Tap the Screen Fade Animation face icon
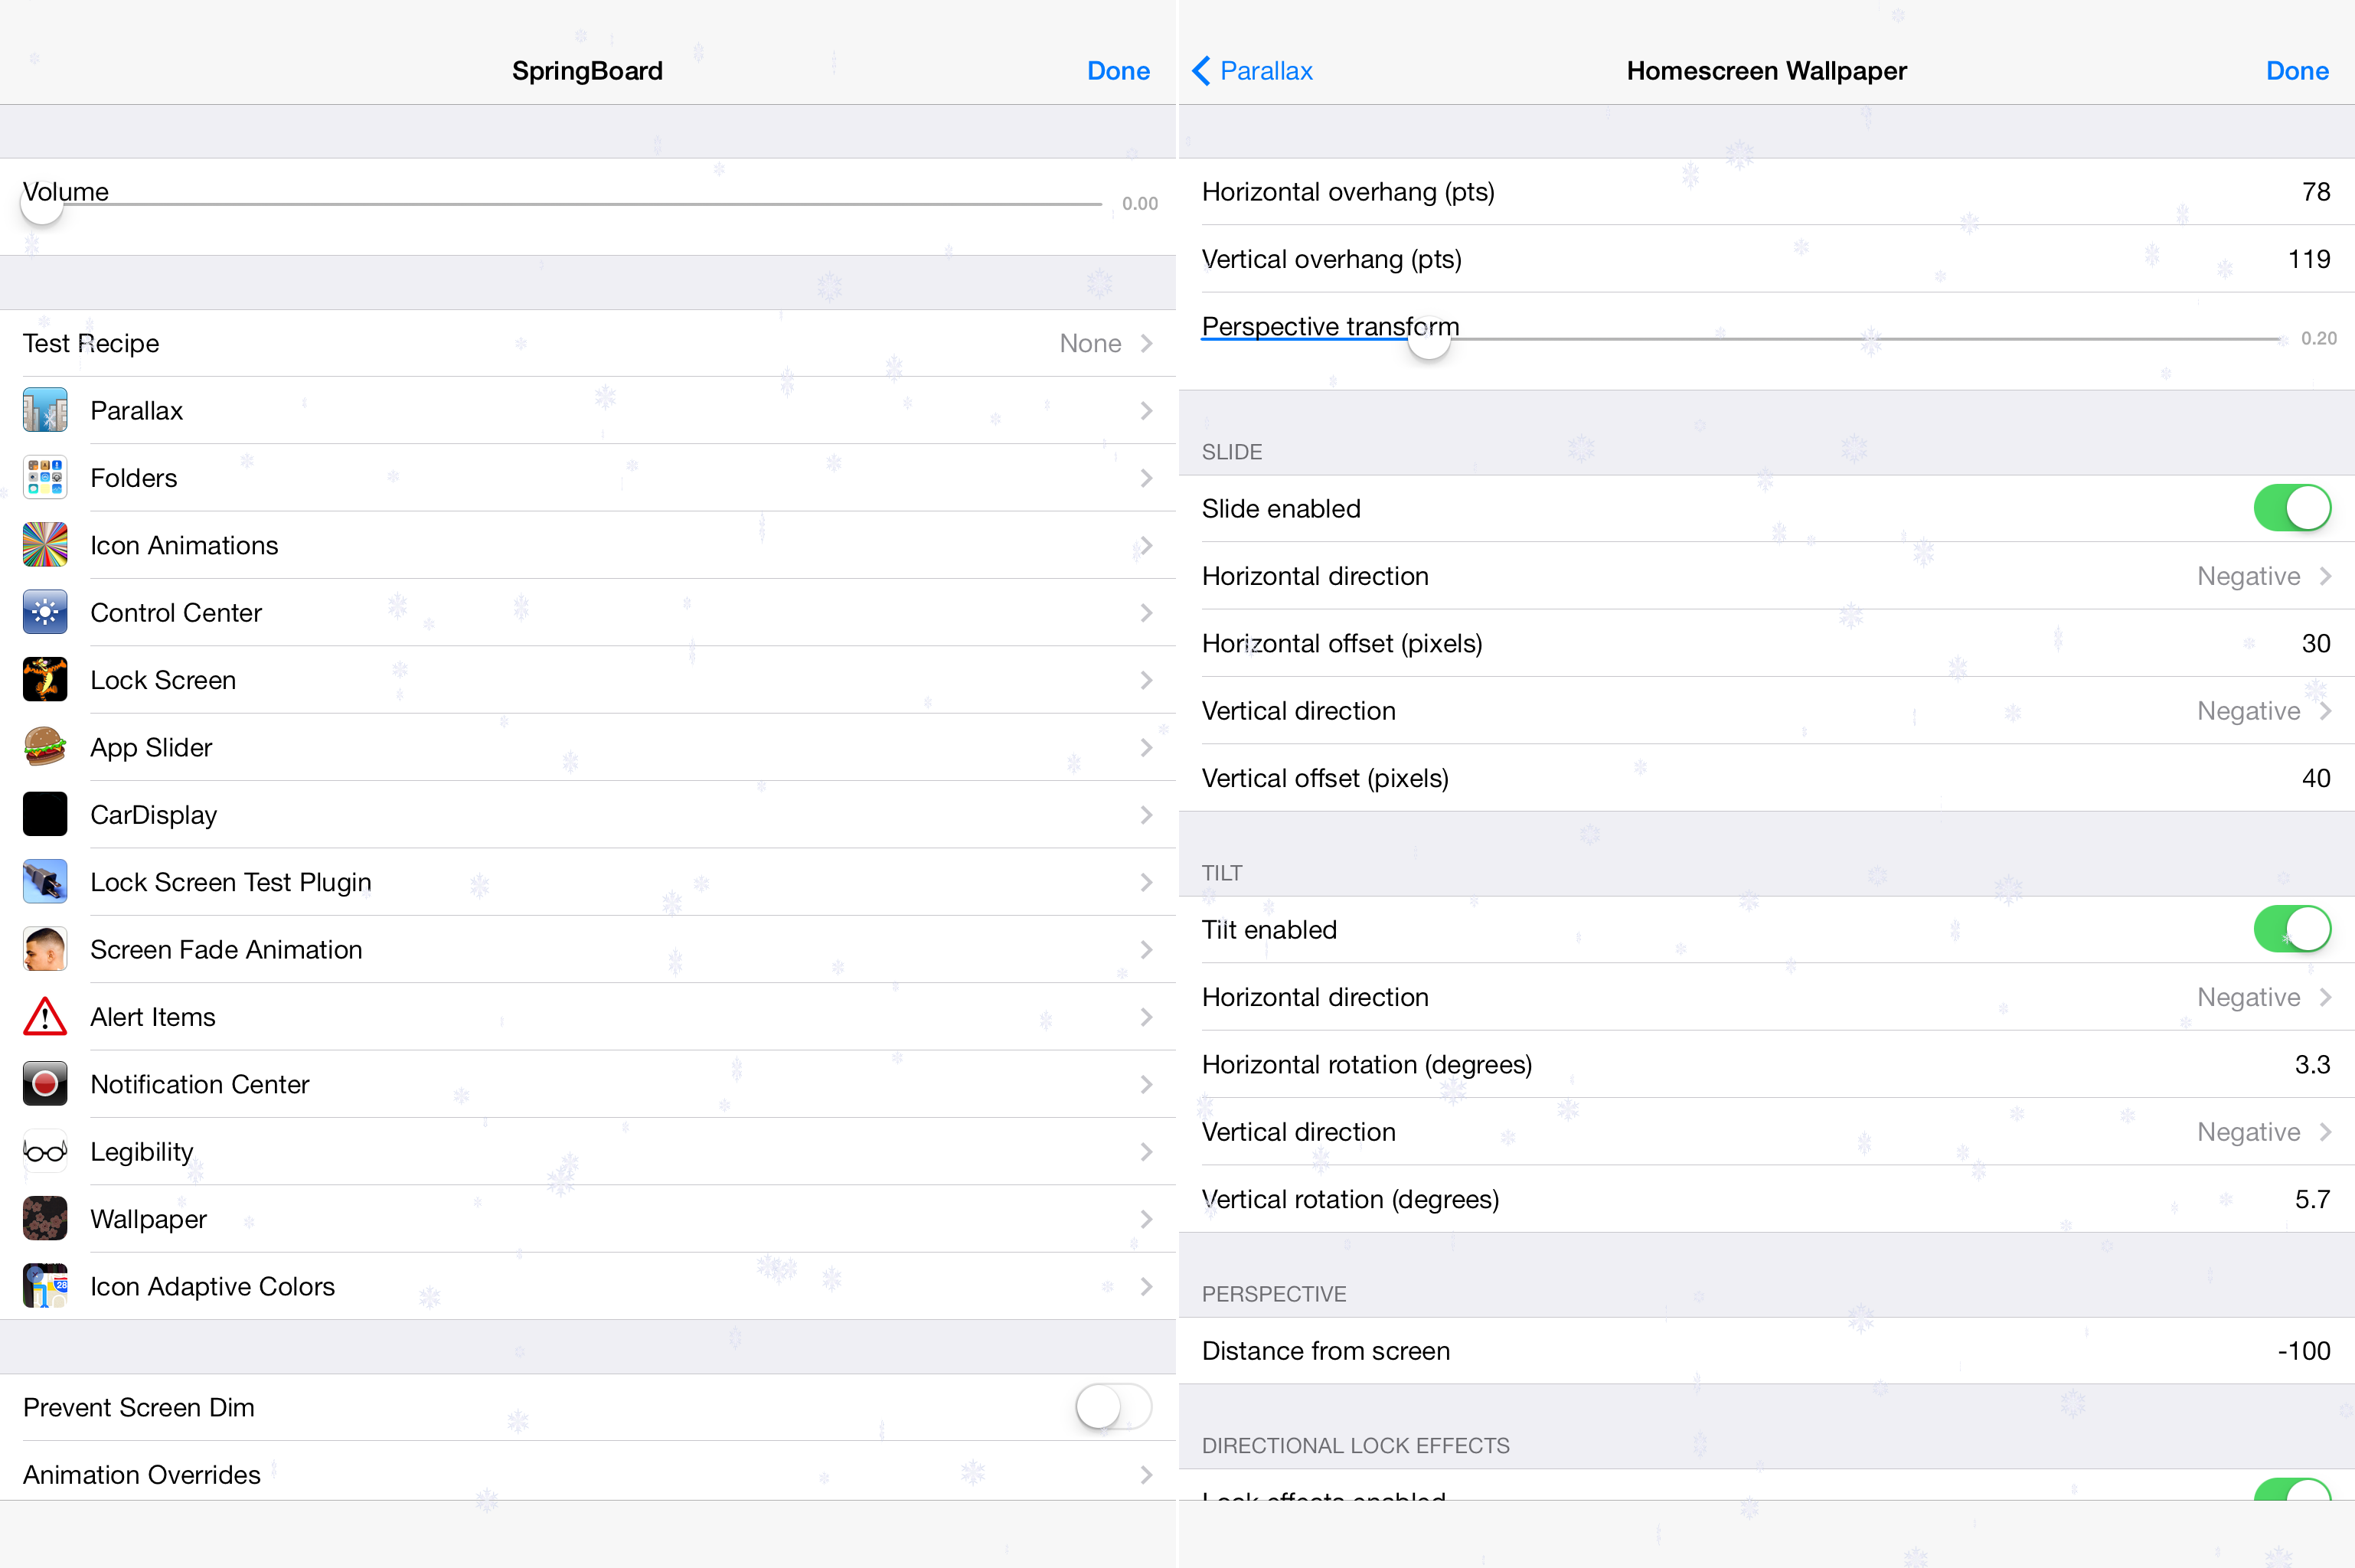This screenshot has width=2355, height=1568. [x=45, y=949]
